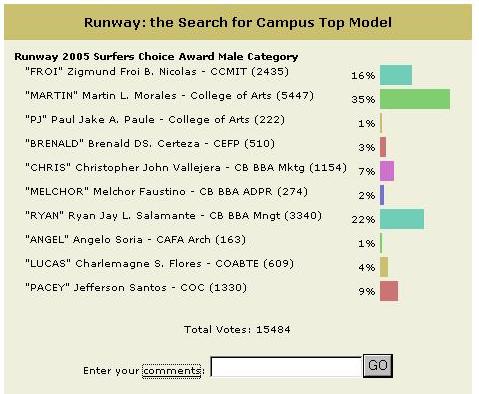
Task: Select the Martin L. Morales entry
Action: [x=169, y=96]
